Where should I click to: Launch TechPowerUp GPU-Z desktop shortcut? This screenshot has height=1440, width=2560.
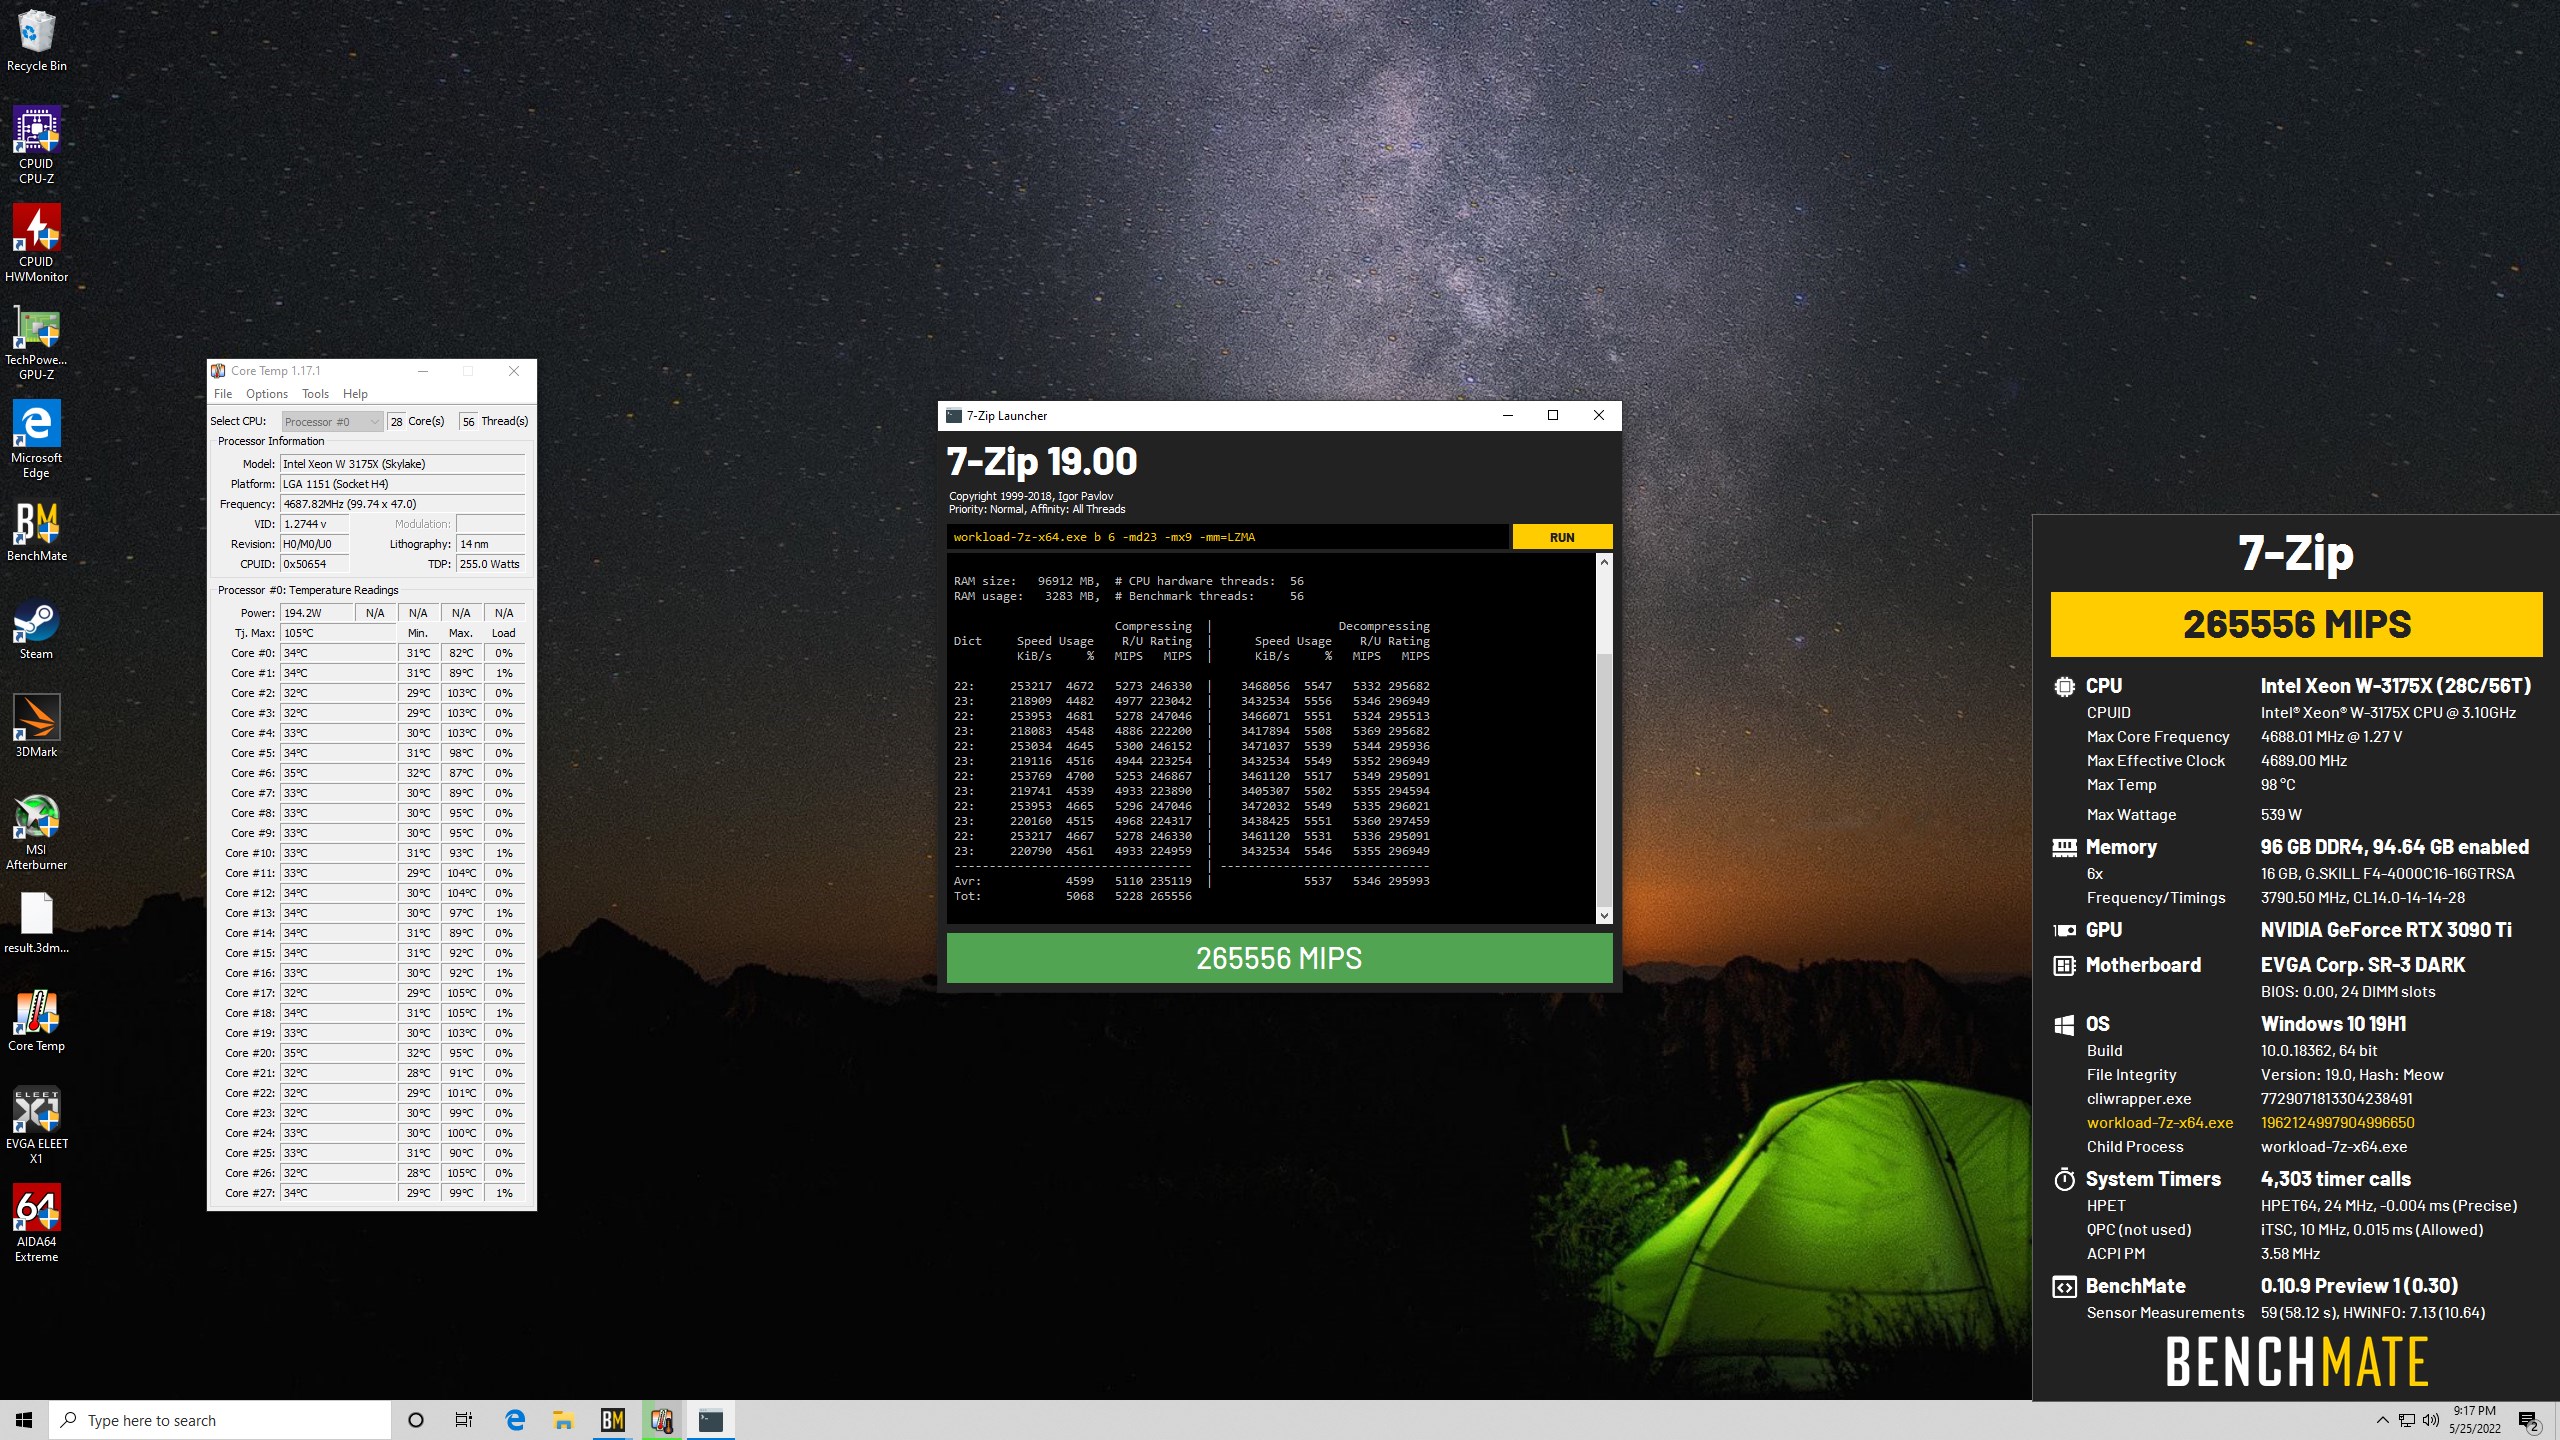click(x=36, y=342)
